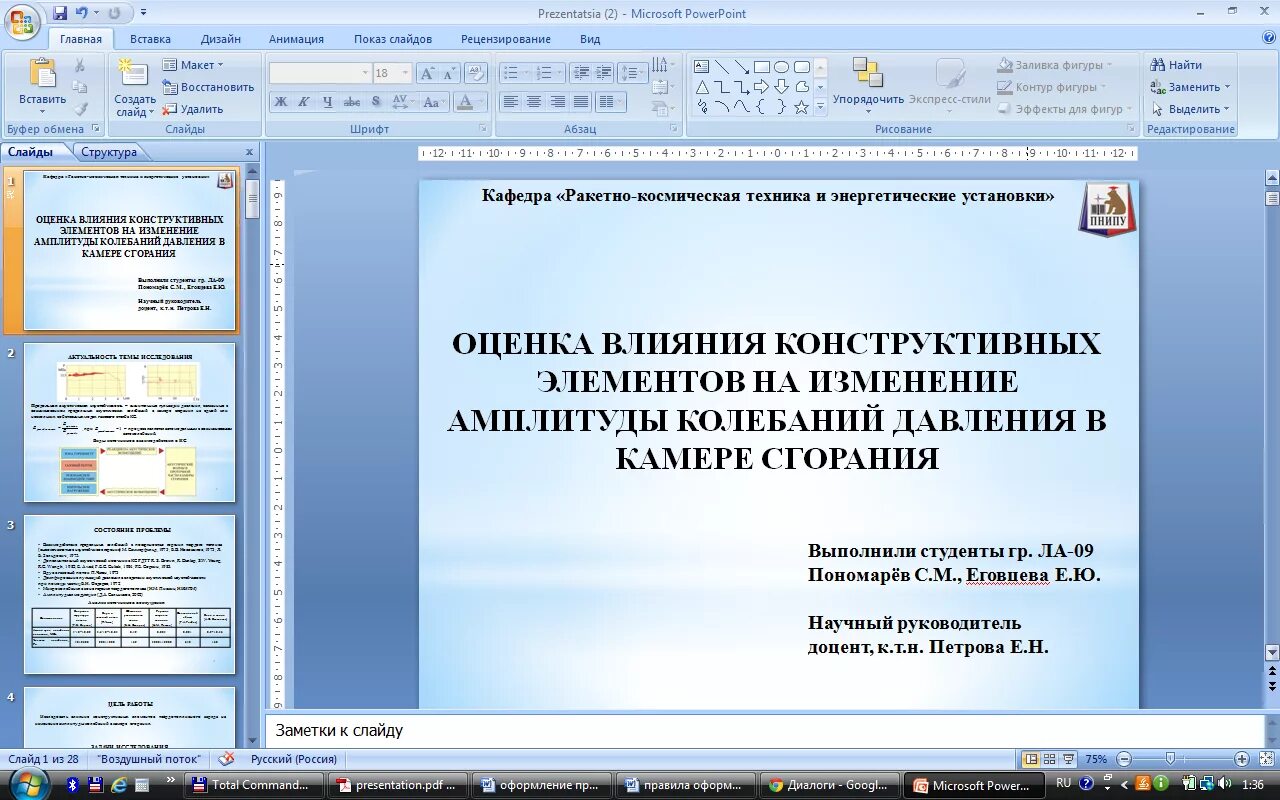
Task: Click the Office button
Action: pyautogui.click(x=22, y=20)
